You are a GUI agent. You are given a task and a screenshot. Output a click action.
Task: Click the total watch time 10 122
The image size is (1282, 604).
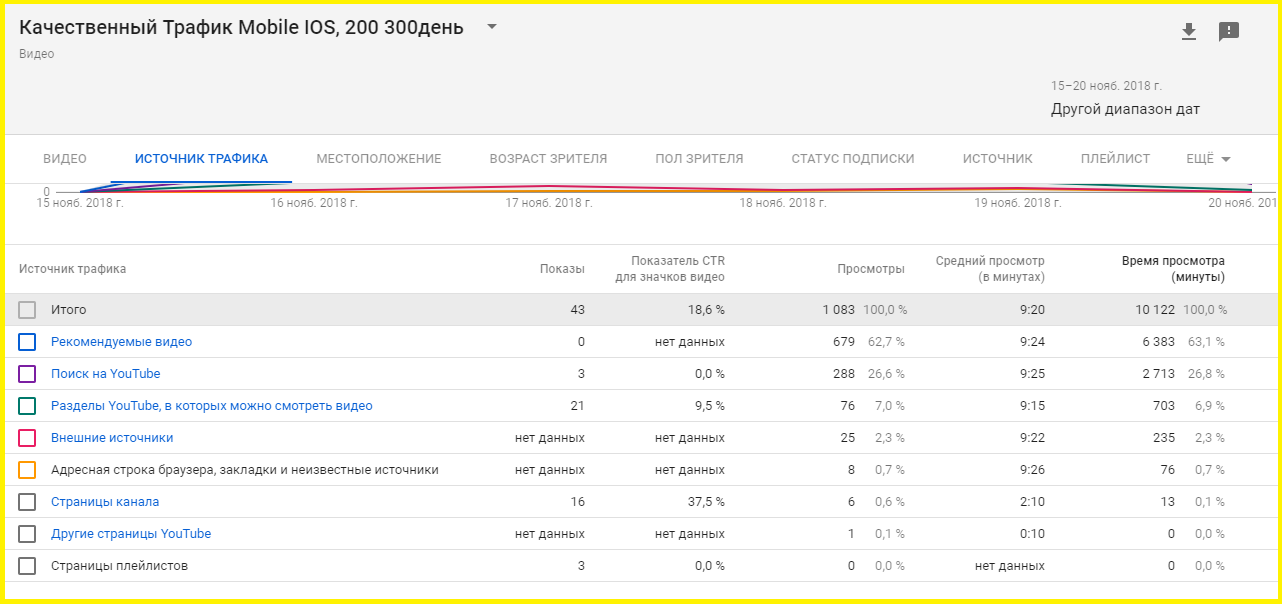coord(1155,310)
